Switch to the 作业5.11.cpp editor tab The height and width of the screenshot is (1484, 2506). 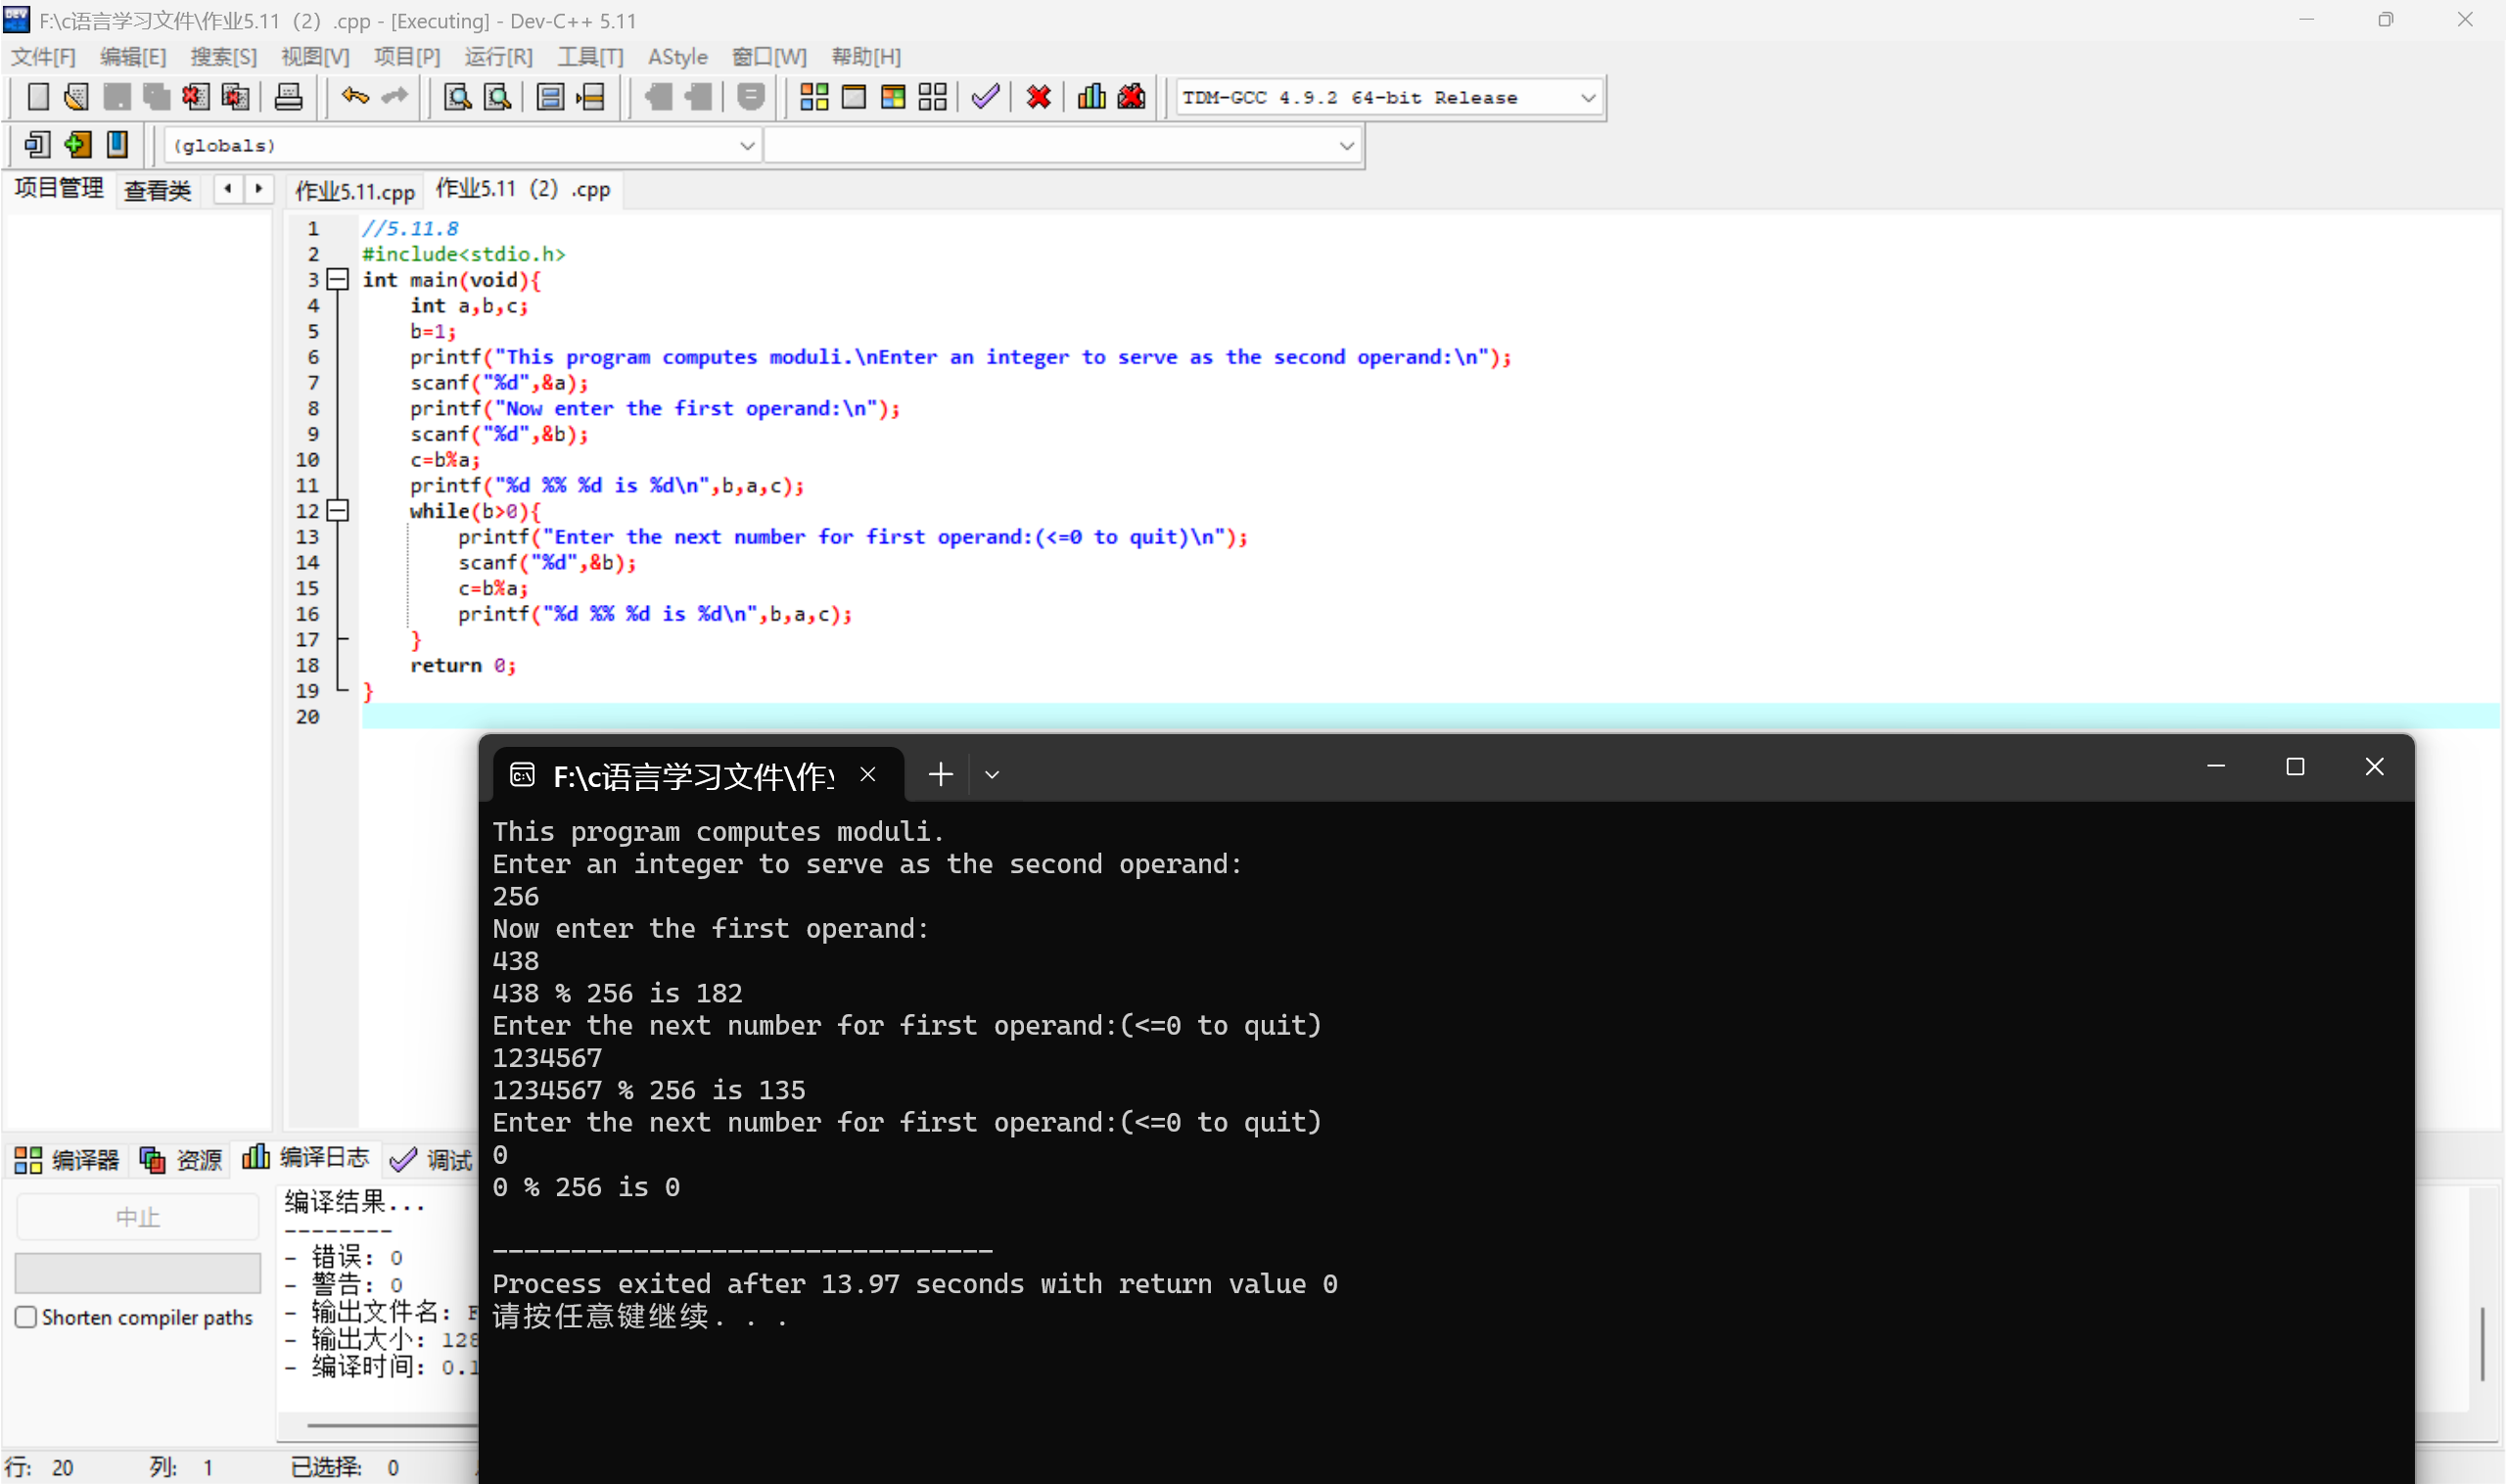354,190
